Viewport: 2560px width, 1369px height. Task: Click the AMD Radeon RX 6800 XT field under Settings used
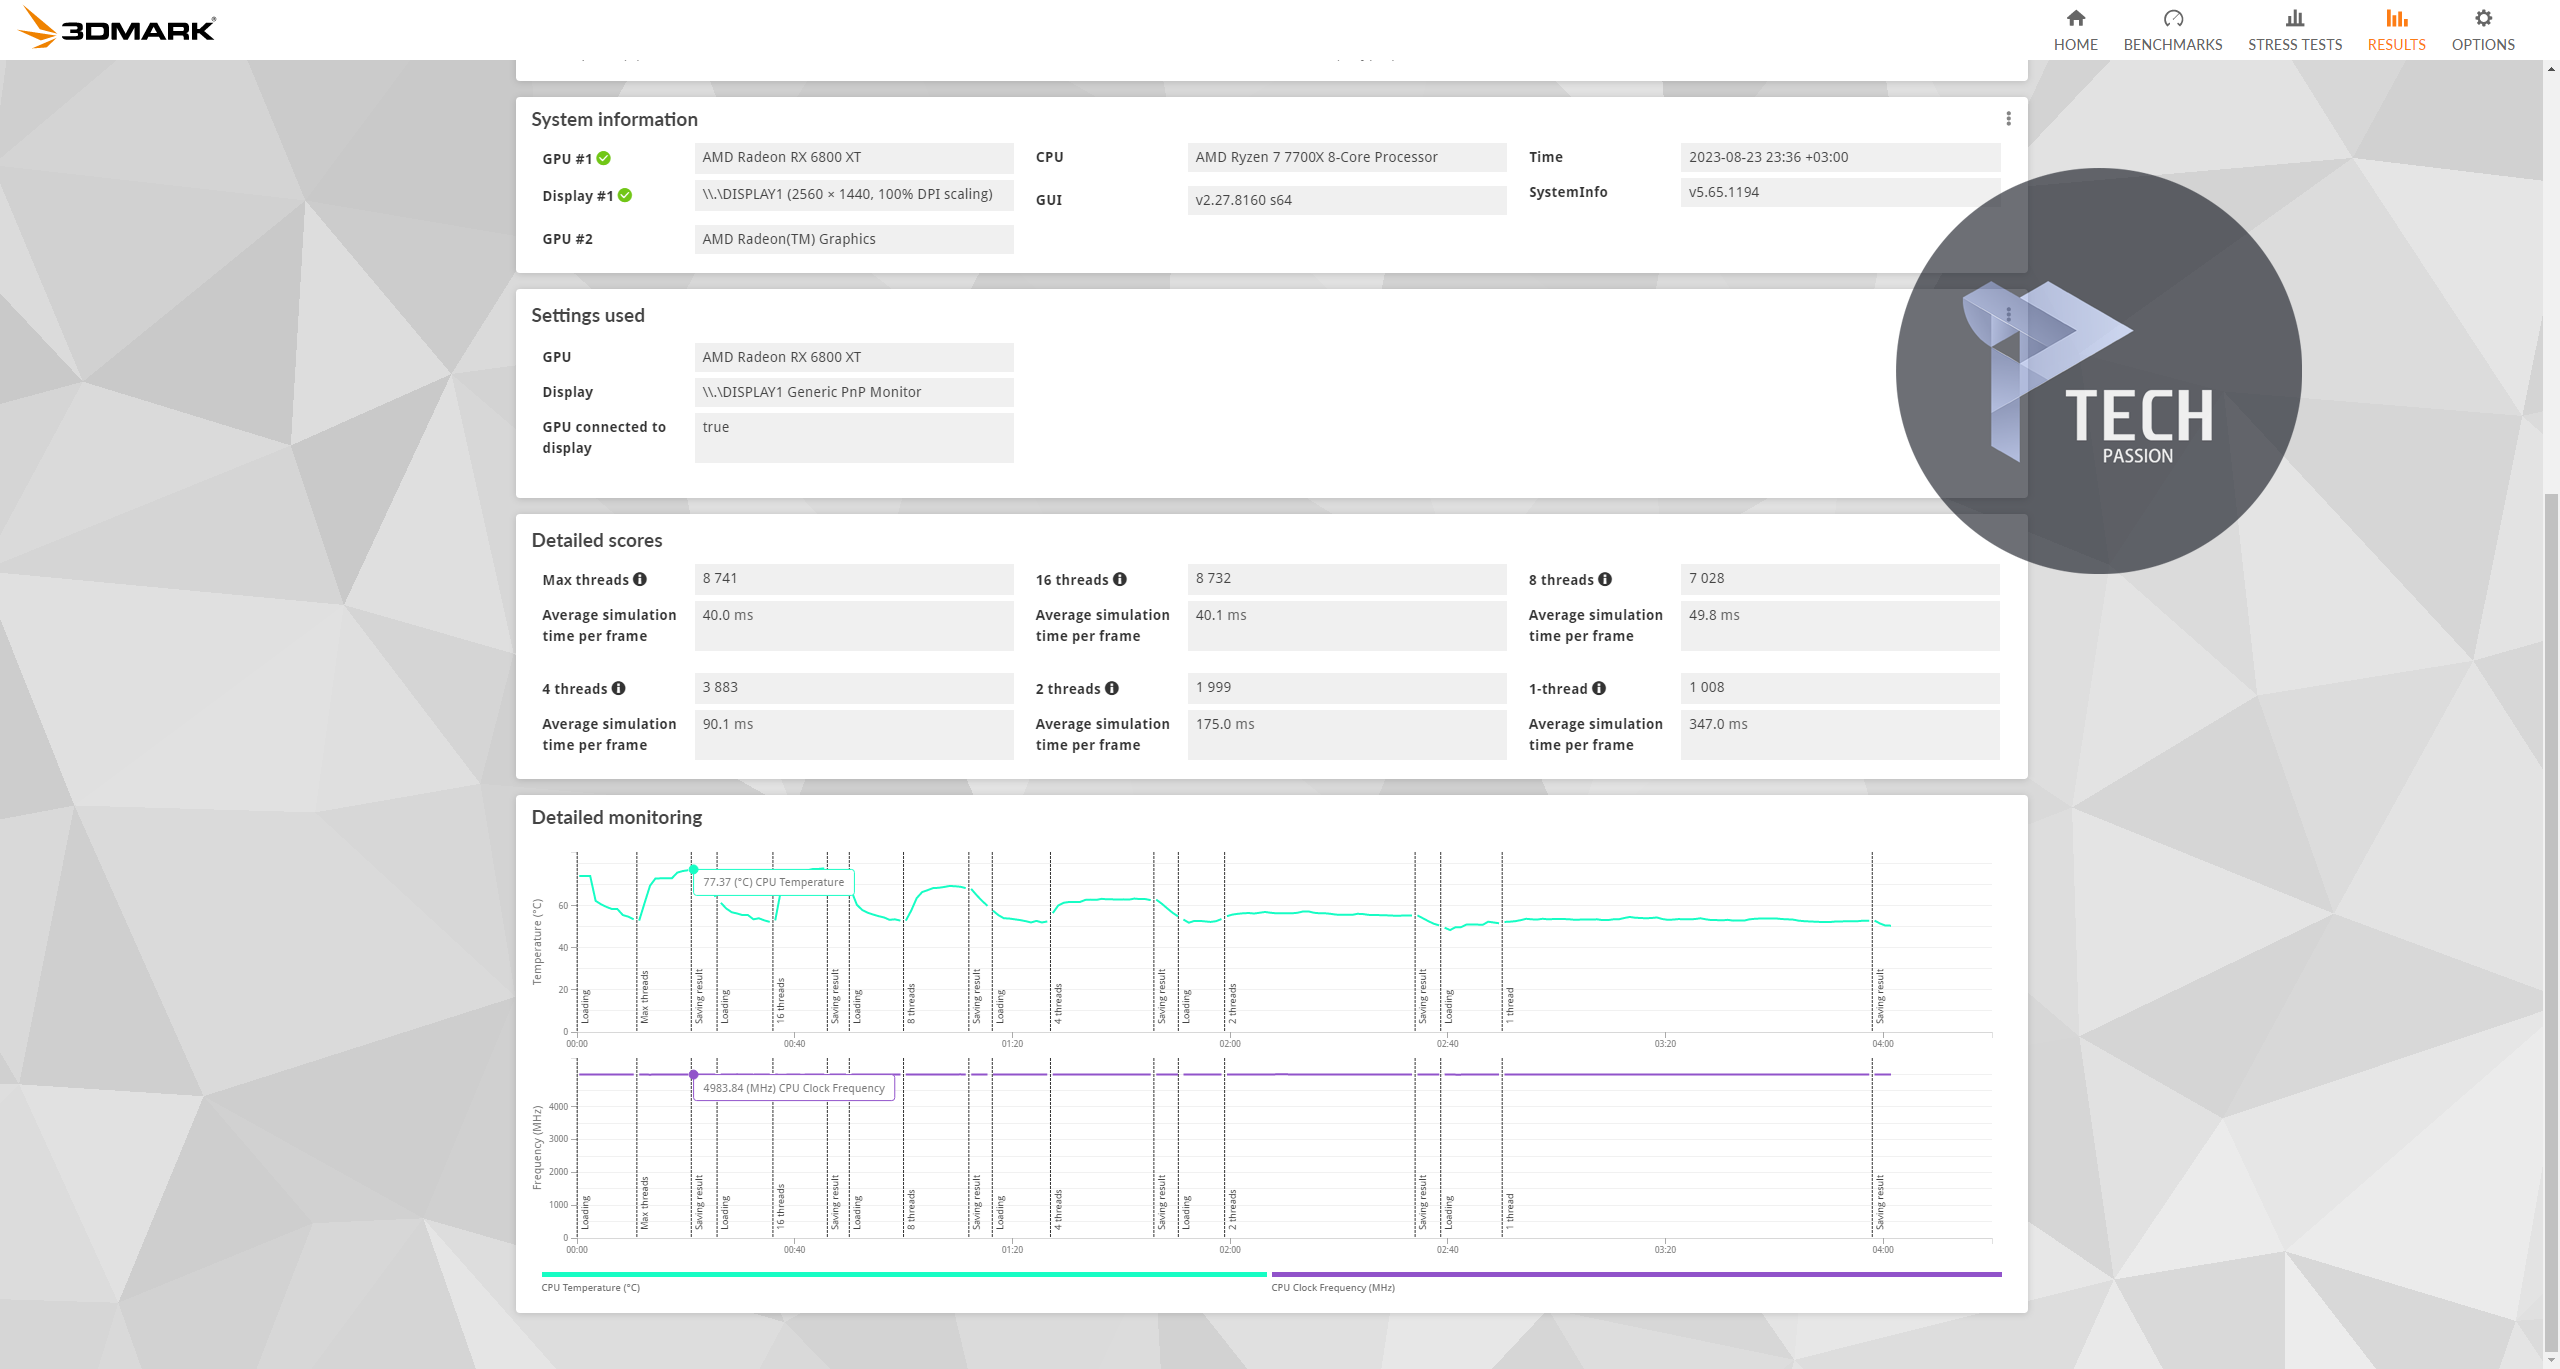click(x=853, y=357)
